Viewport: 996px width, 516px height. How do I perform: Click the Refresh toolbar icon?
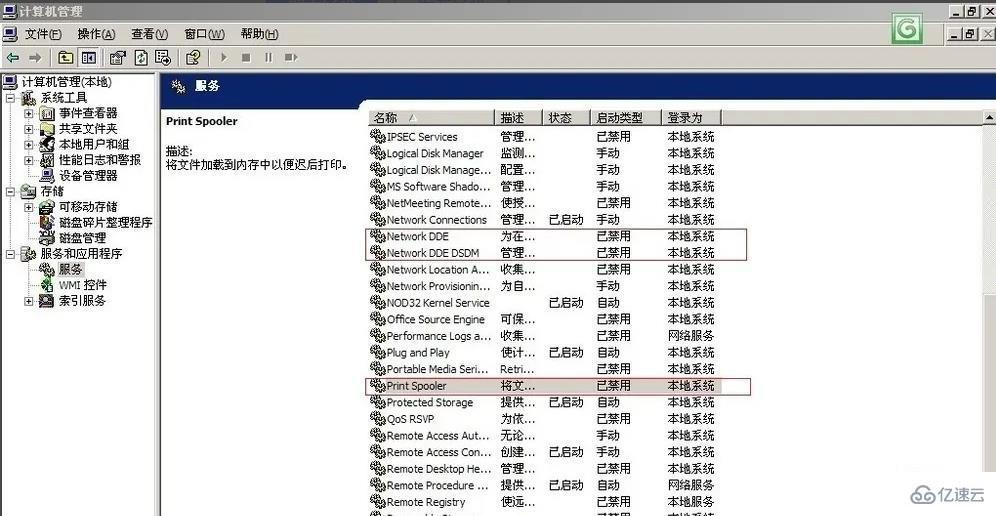coord(140,58)
